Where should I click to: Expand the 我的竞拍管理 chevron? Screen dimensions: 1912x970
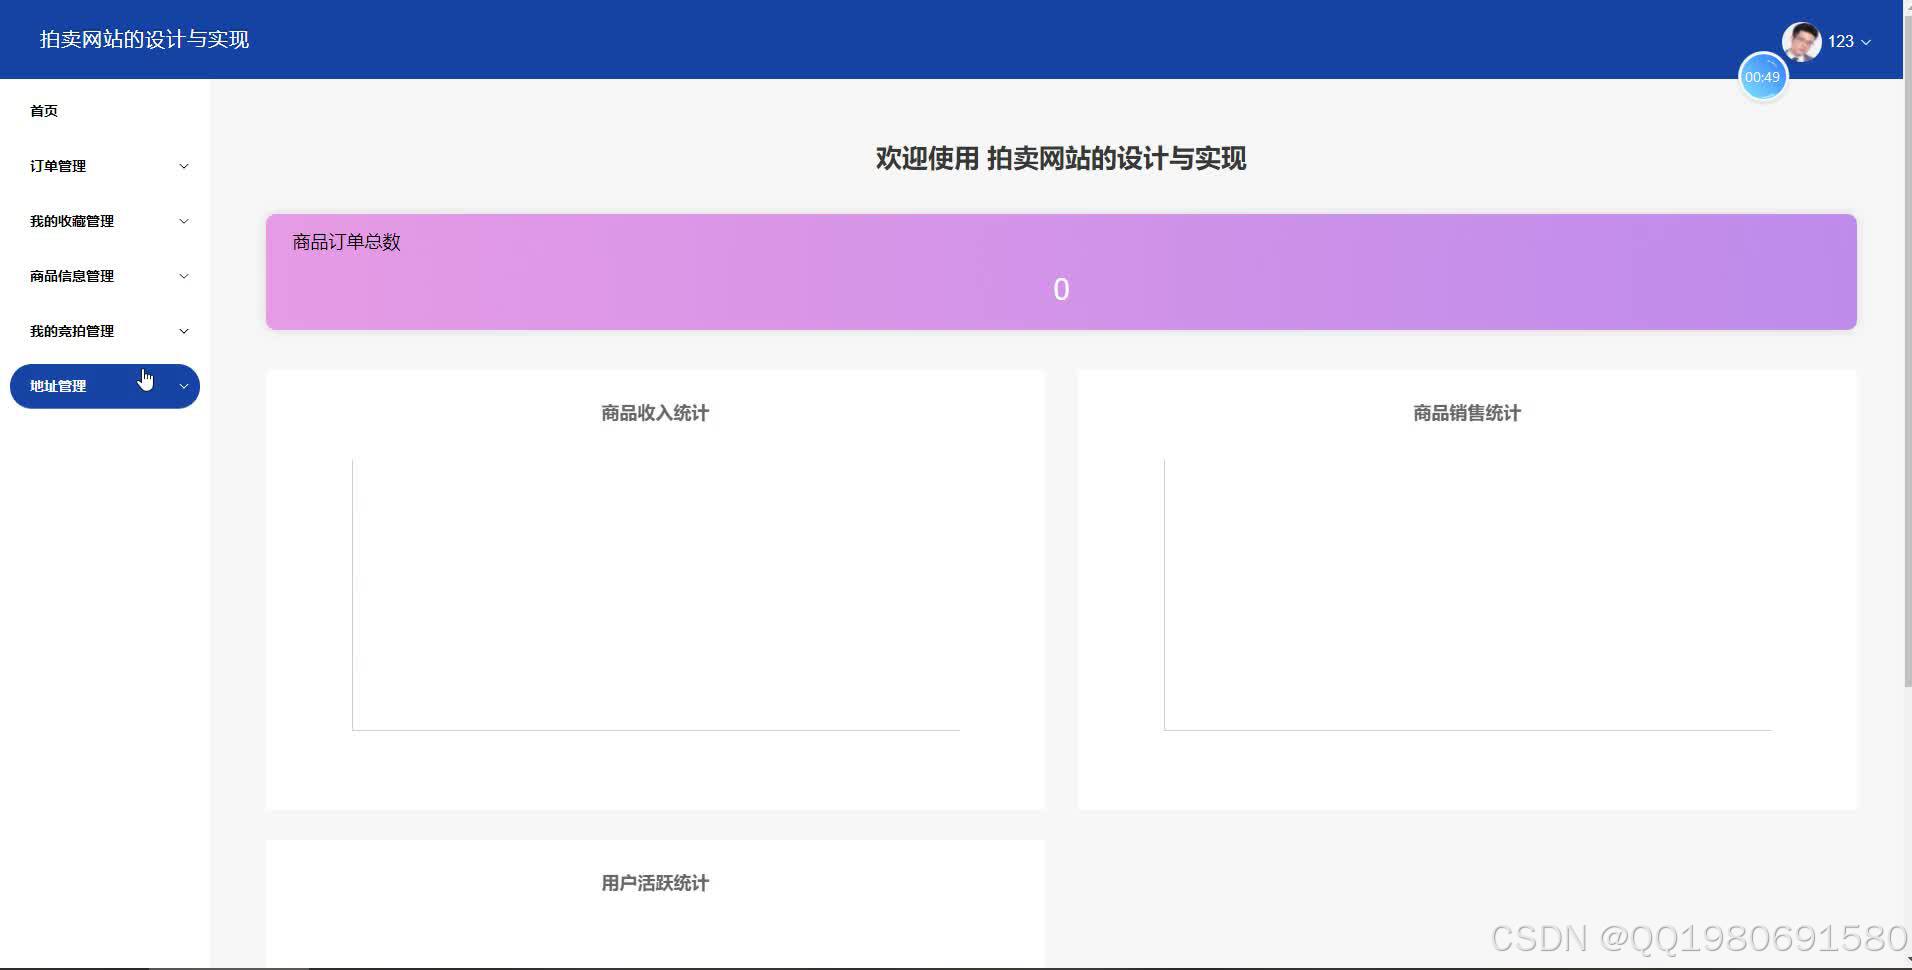[183, 331]
